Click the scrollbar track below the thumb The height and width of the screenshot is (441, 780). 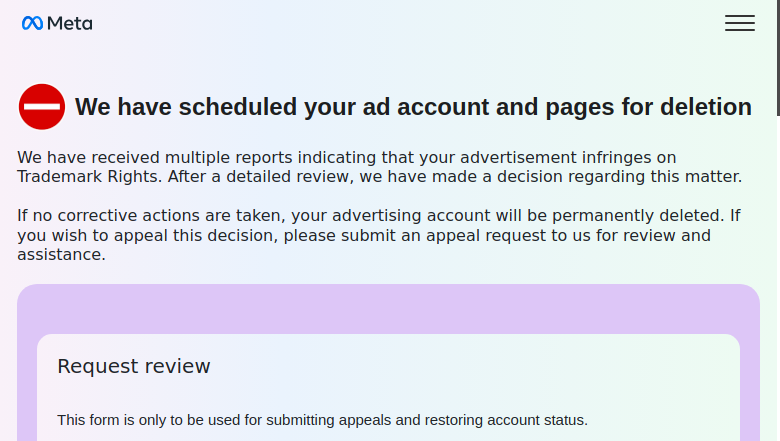coord(778,278)
